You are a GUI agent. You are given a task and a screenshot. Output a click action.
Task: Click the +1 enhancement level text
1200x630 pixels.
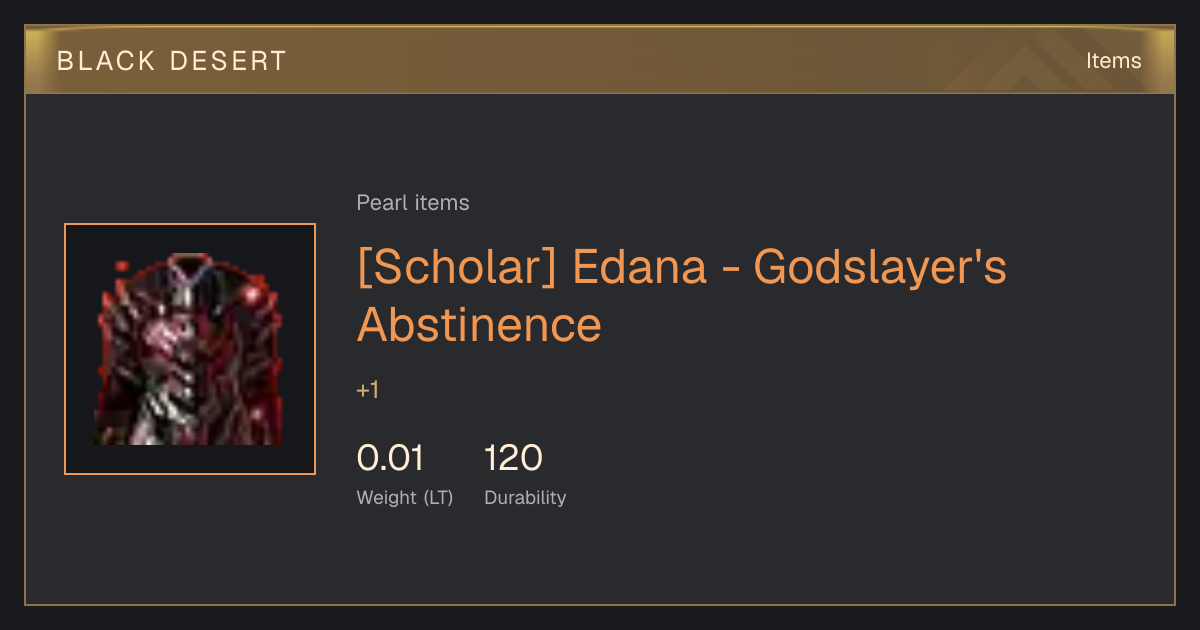[368, 390]
